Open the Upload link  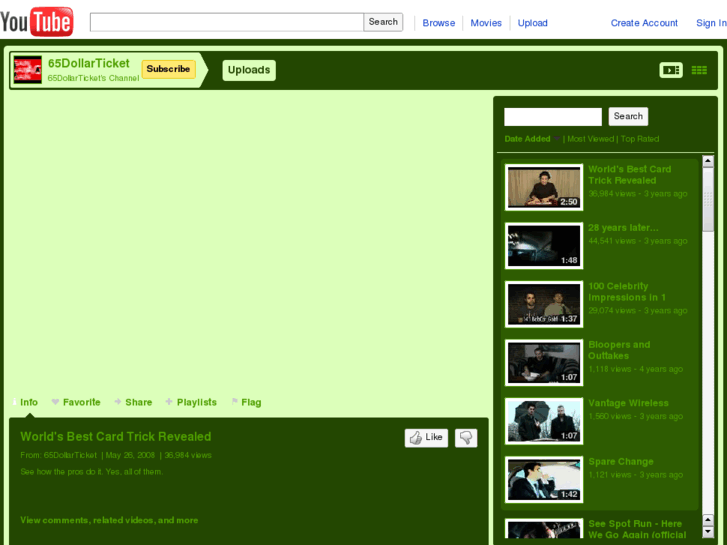532,23
